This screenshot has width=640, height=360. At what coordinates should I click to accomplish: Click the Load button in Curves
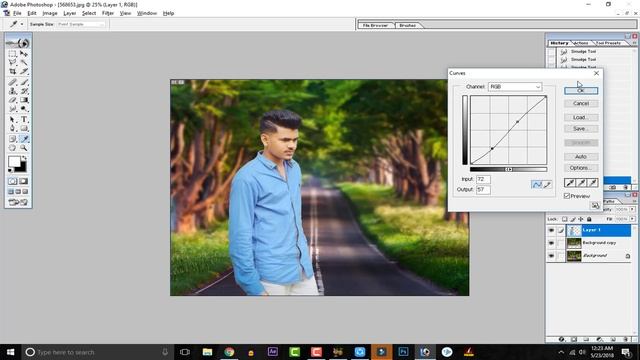(581, 117)
